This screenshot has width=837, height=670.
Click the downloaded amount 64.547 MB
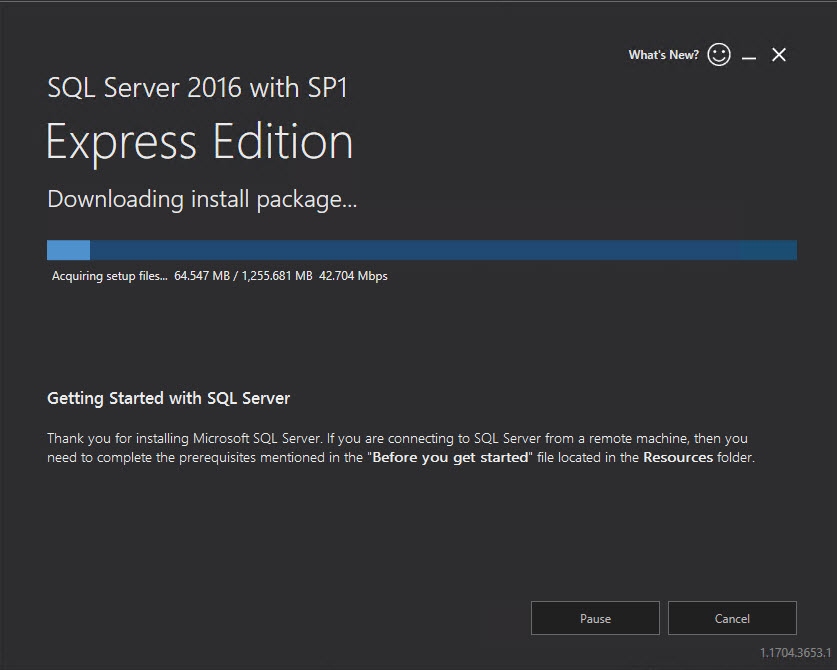pyautogui.click(x=203, y=276)
